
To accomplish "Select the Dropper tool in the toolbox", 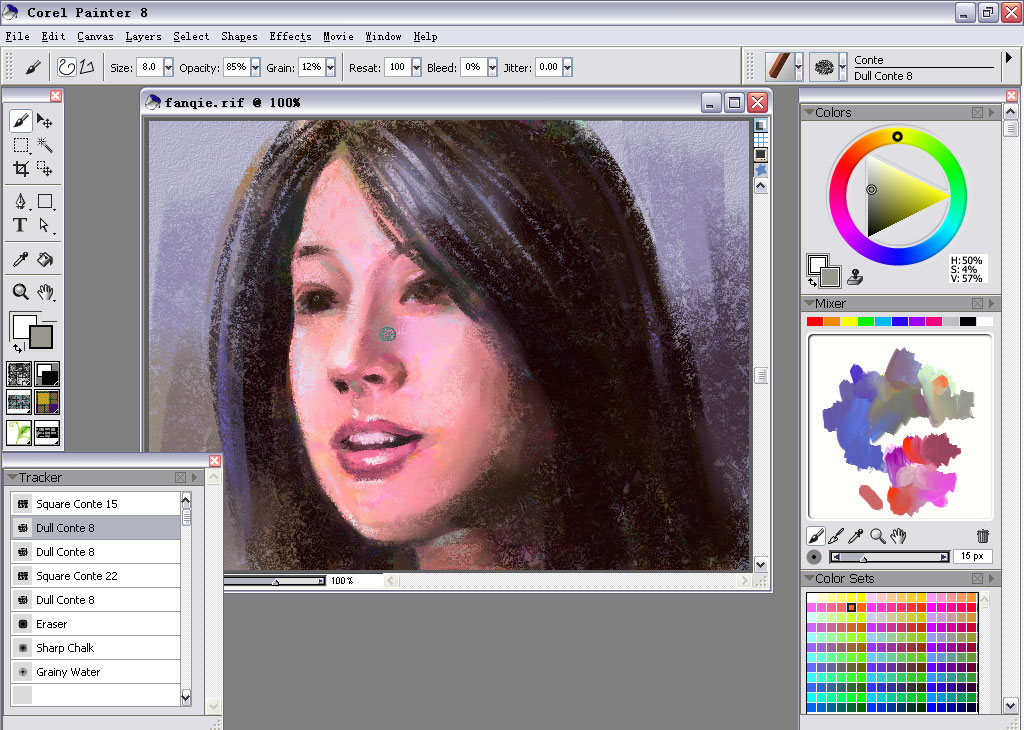I will coord(20,259).
